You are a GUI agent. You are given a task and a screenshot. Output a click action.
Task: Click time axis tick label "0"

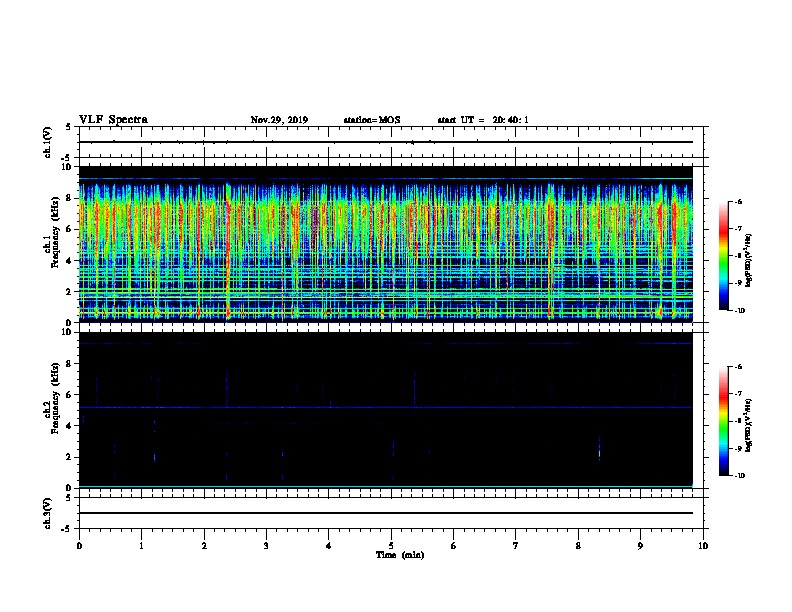tap(79, 546)
